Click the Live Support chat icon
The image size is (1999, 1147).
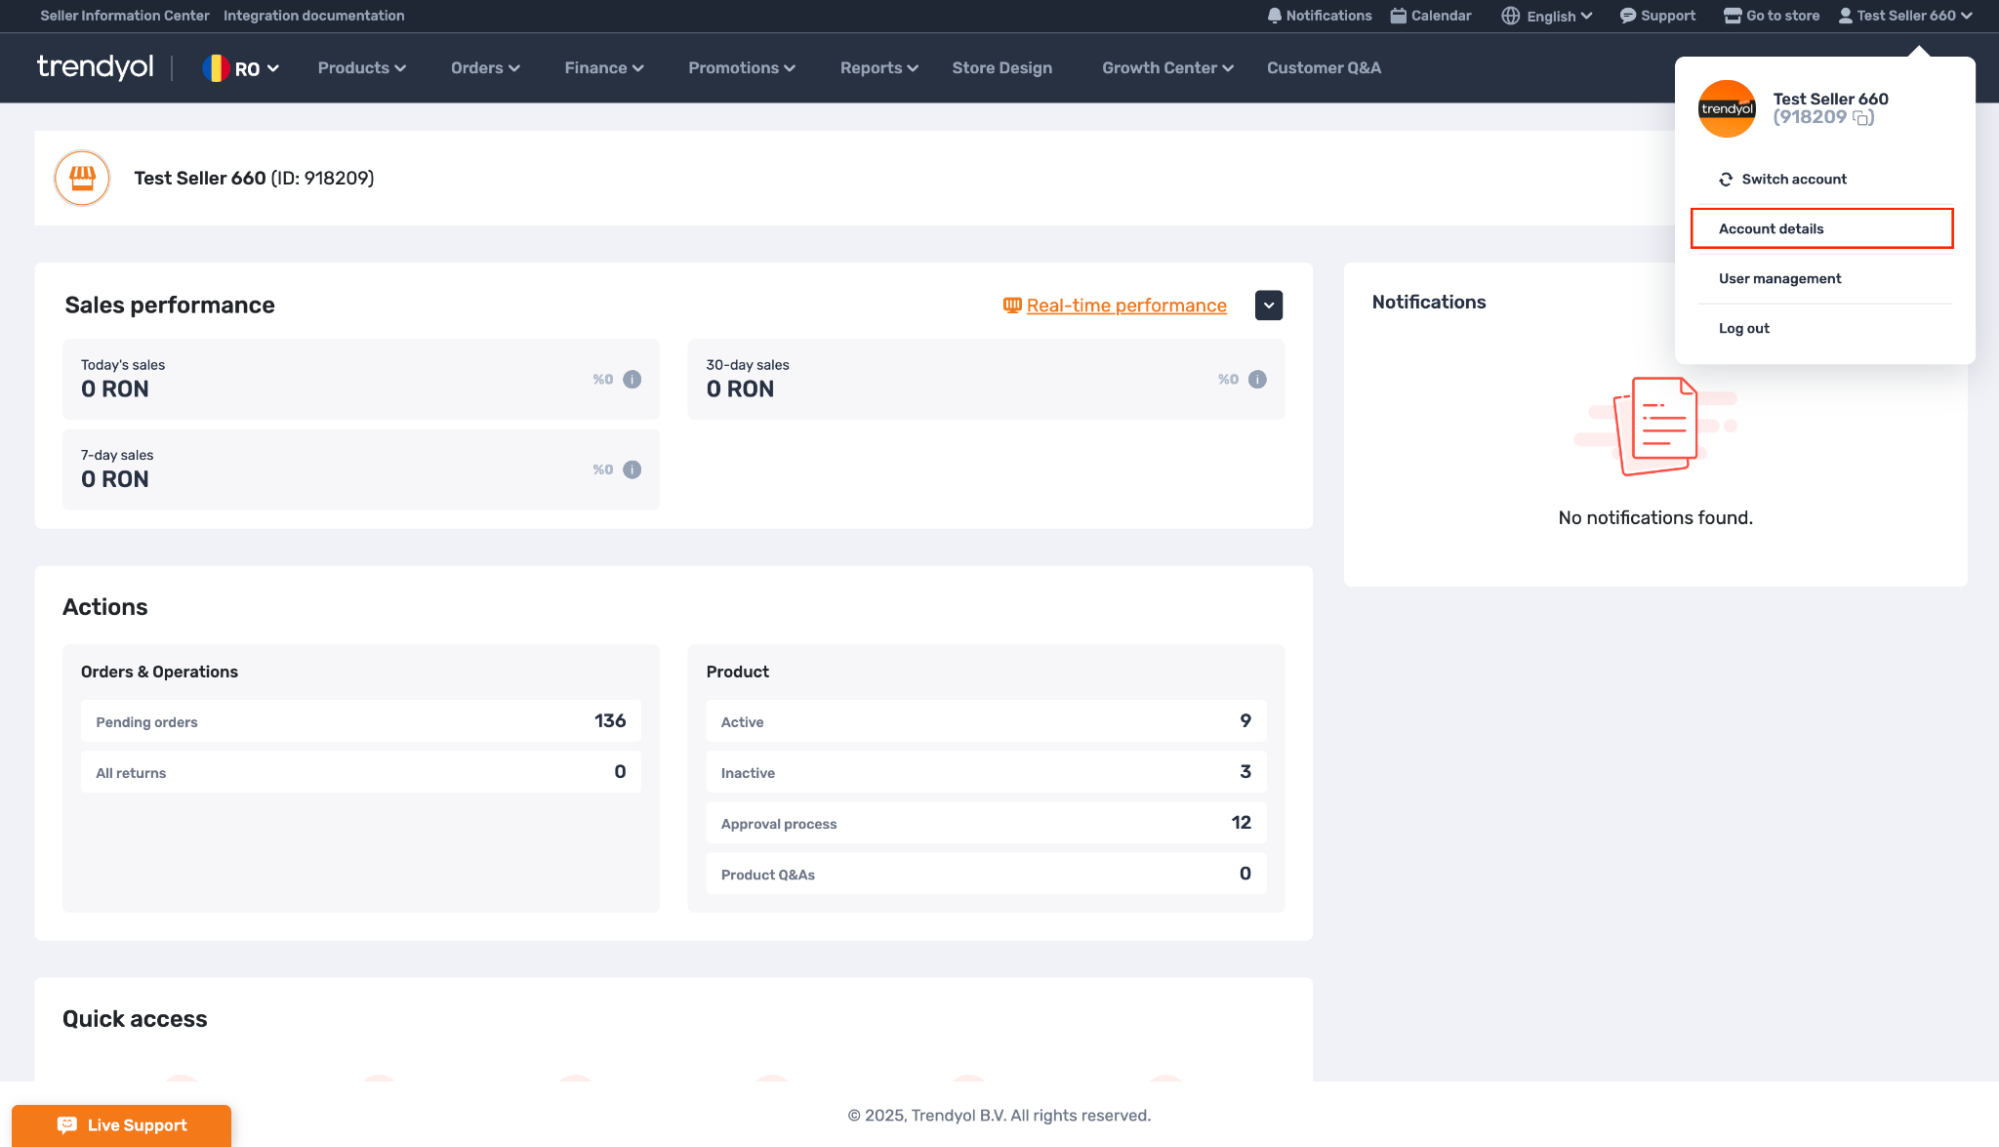(67, 1125)
